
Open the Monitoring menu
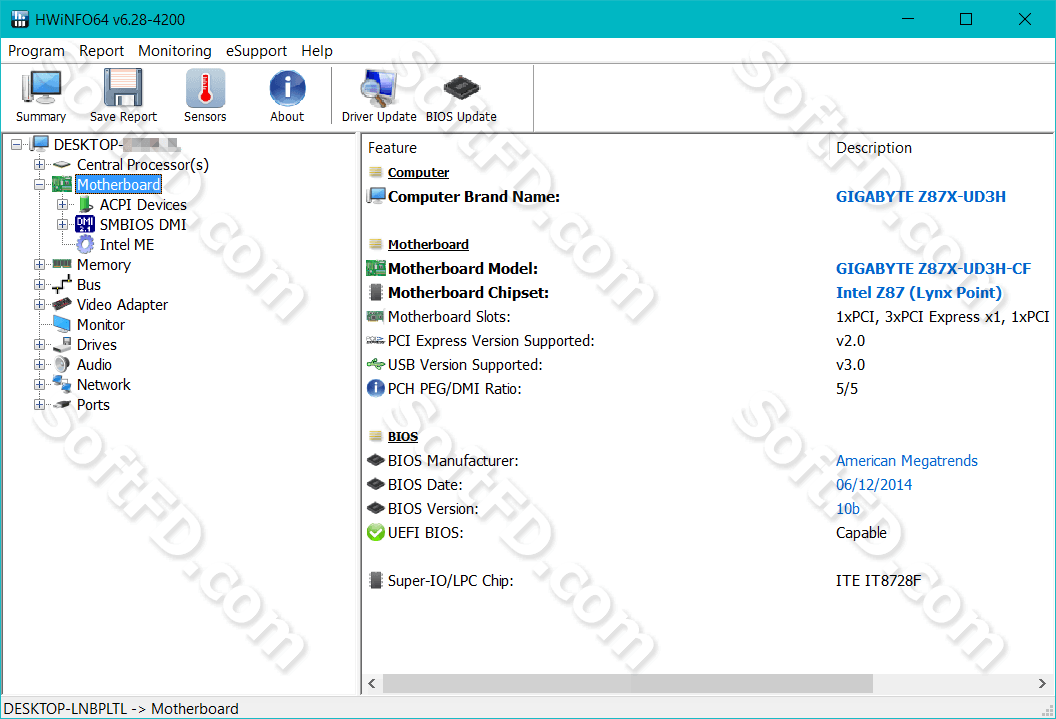(174, 51)
